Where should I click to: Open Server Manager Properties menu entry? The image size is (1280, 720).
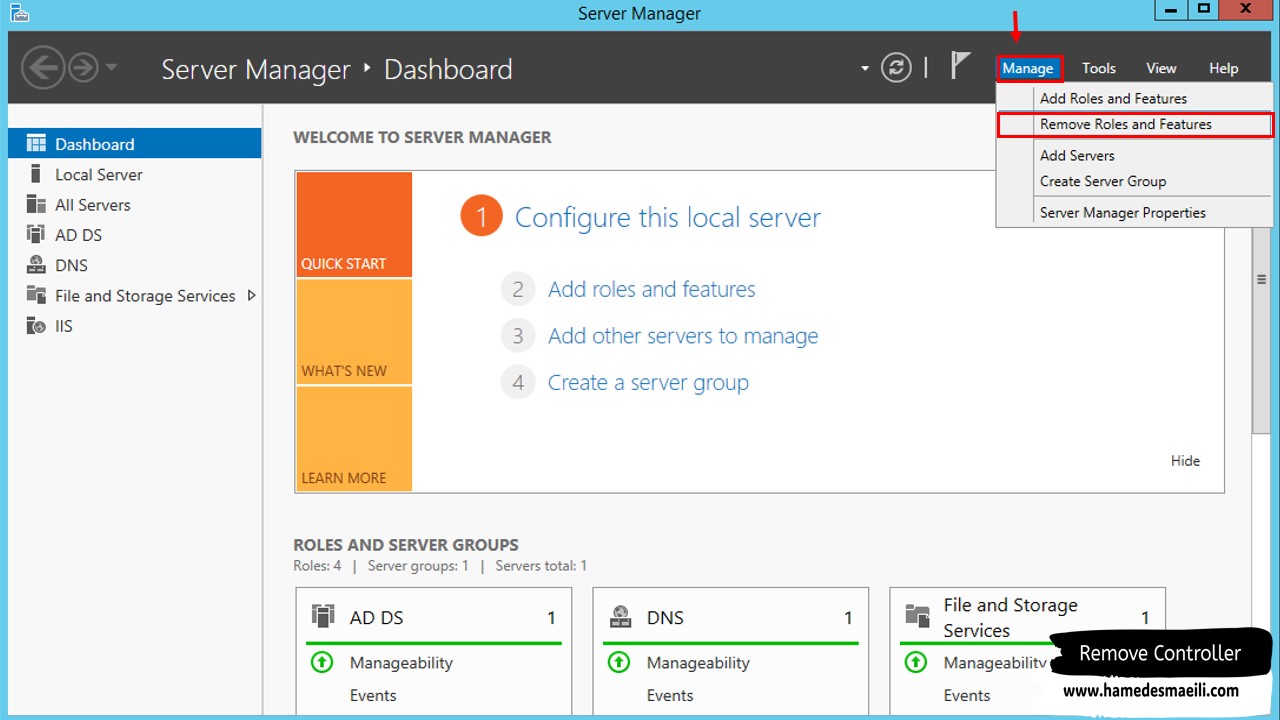[x=1134, y=212]
